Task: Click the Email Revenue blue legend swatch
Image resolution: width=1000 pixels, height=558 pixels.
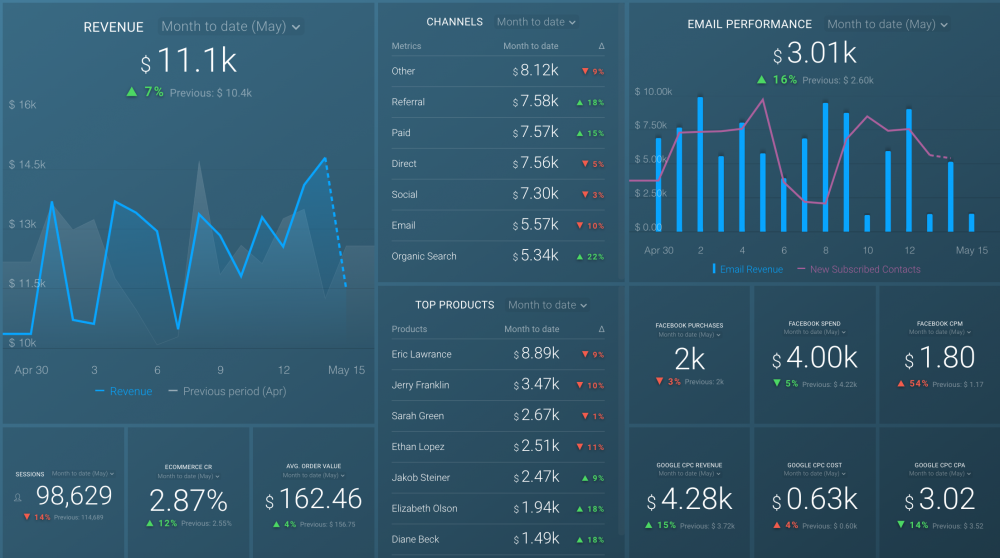Action: pos(714,269)
